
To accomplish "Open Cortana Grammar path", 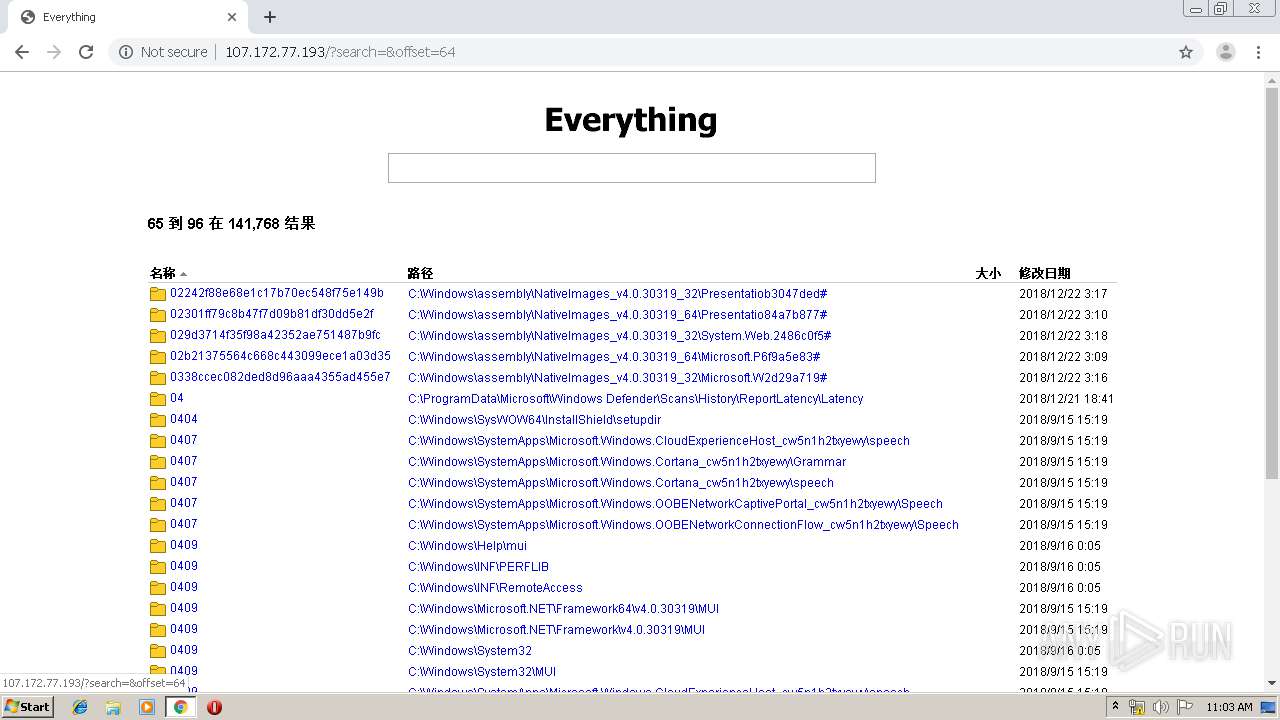I will (627, 462).
